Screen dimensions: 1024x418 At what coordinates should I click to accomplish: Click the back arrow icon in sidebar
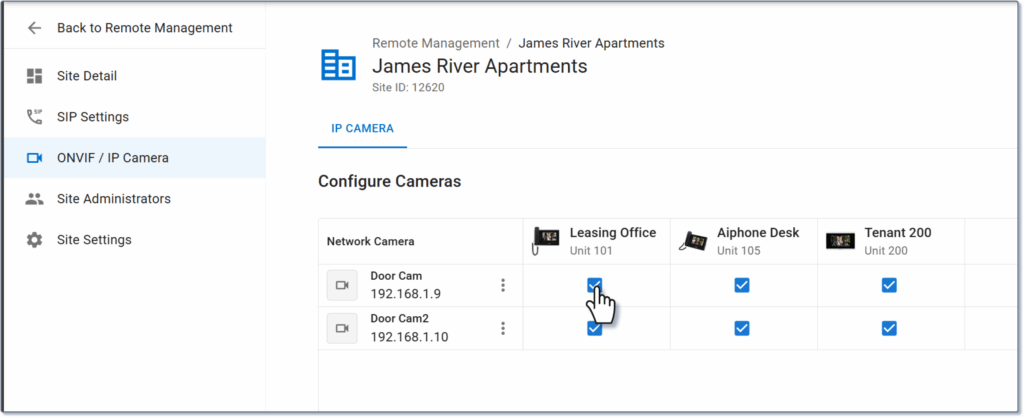[x=35, y=28]
